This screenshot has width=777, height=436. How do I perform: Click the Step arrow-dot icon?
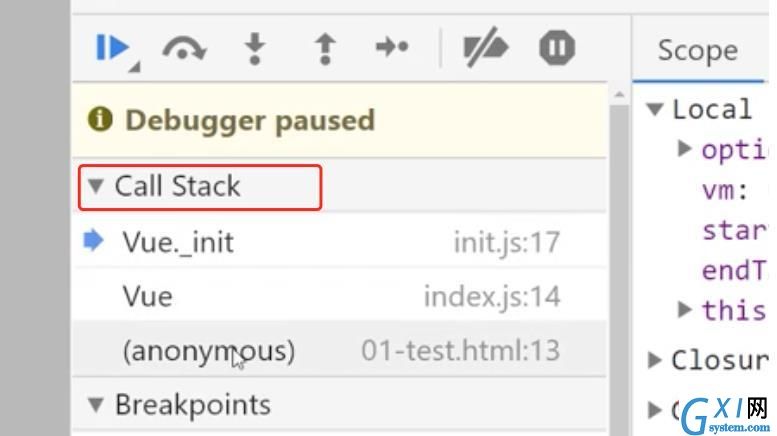pyautogui.click(x=392, y=47)
